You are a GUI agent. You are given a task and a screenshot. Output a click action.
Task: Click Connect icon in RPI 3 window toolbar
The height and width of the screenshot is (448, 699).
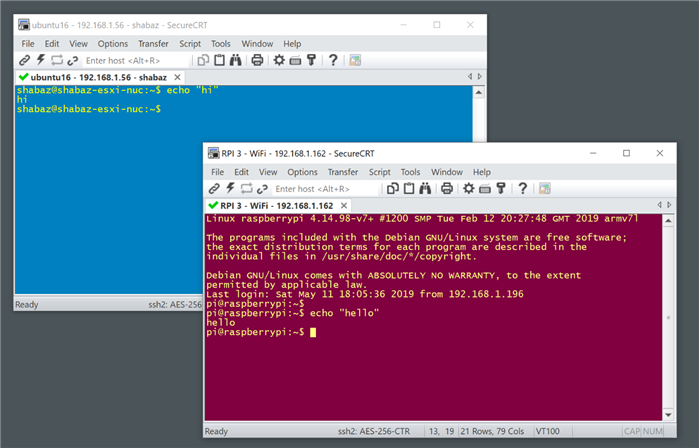(214, 189)
